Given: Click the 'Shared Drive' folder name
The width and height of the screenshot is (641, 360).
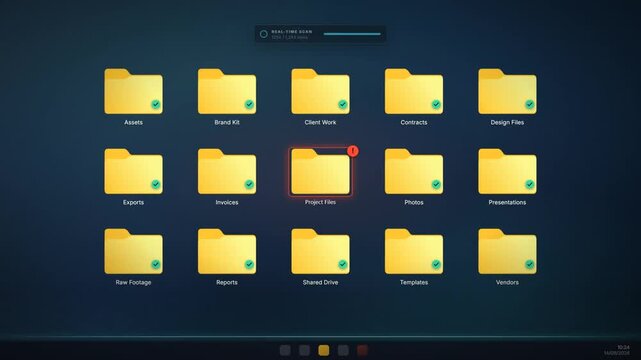Looking at the screenshot, I should pos(320,282).
